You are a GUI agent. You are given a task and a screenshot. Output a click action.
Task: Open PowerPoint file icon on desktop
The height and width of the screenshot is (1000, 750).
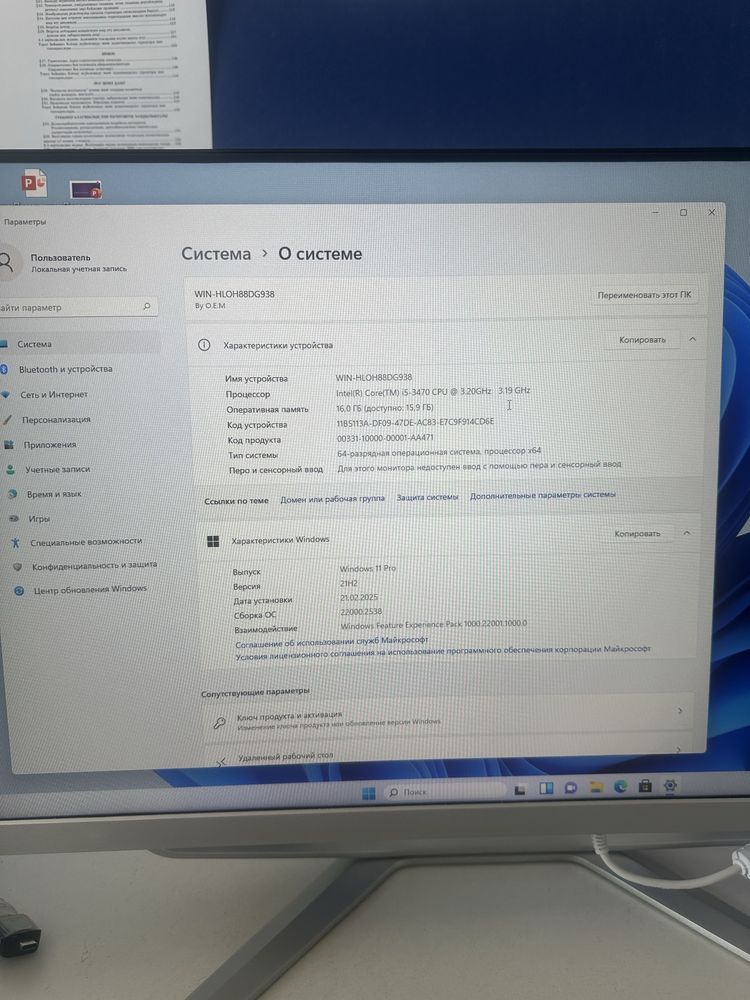pos(34,183)
